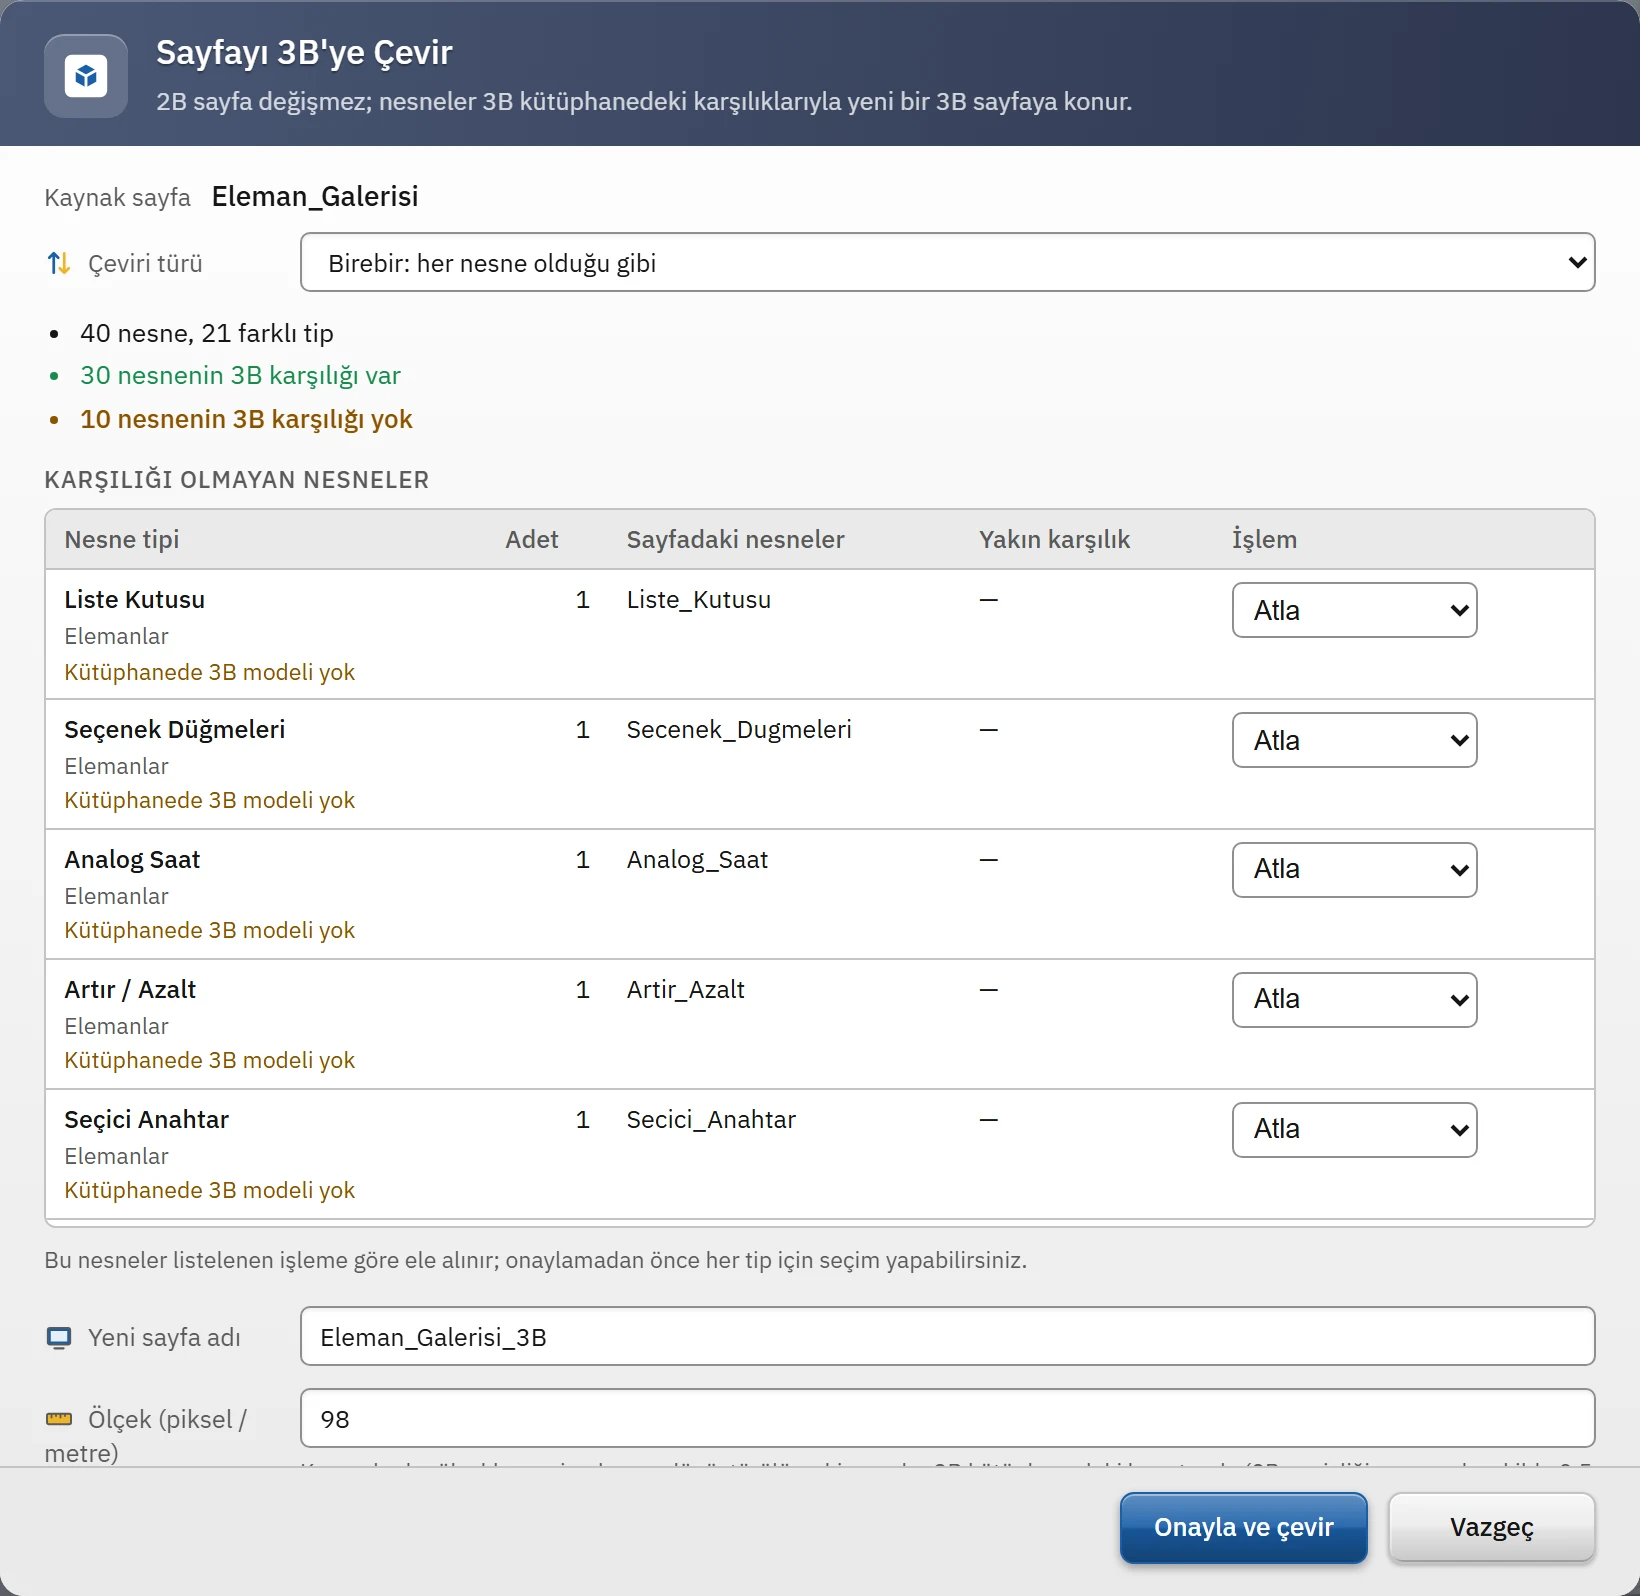1640x1596 pixels.
Task: Click the İşlem column header
Action: tap(1264, 540)
